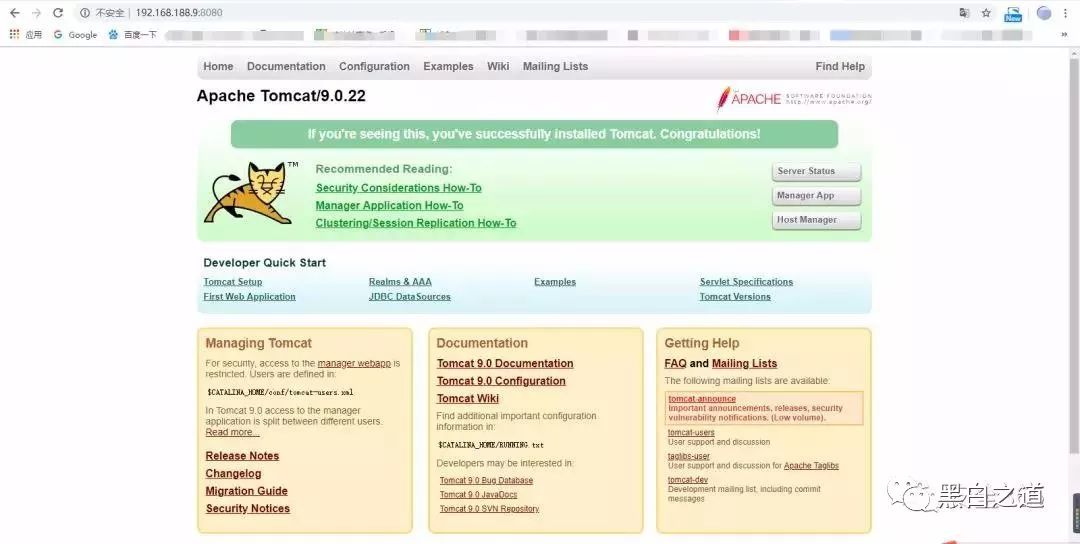Click the Tomcat cat logo
1080x544 pixels.
[x=250, y=193]
